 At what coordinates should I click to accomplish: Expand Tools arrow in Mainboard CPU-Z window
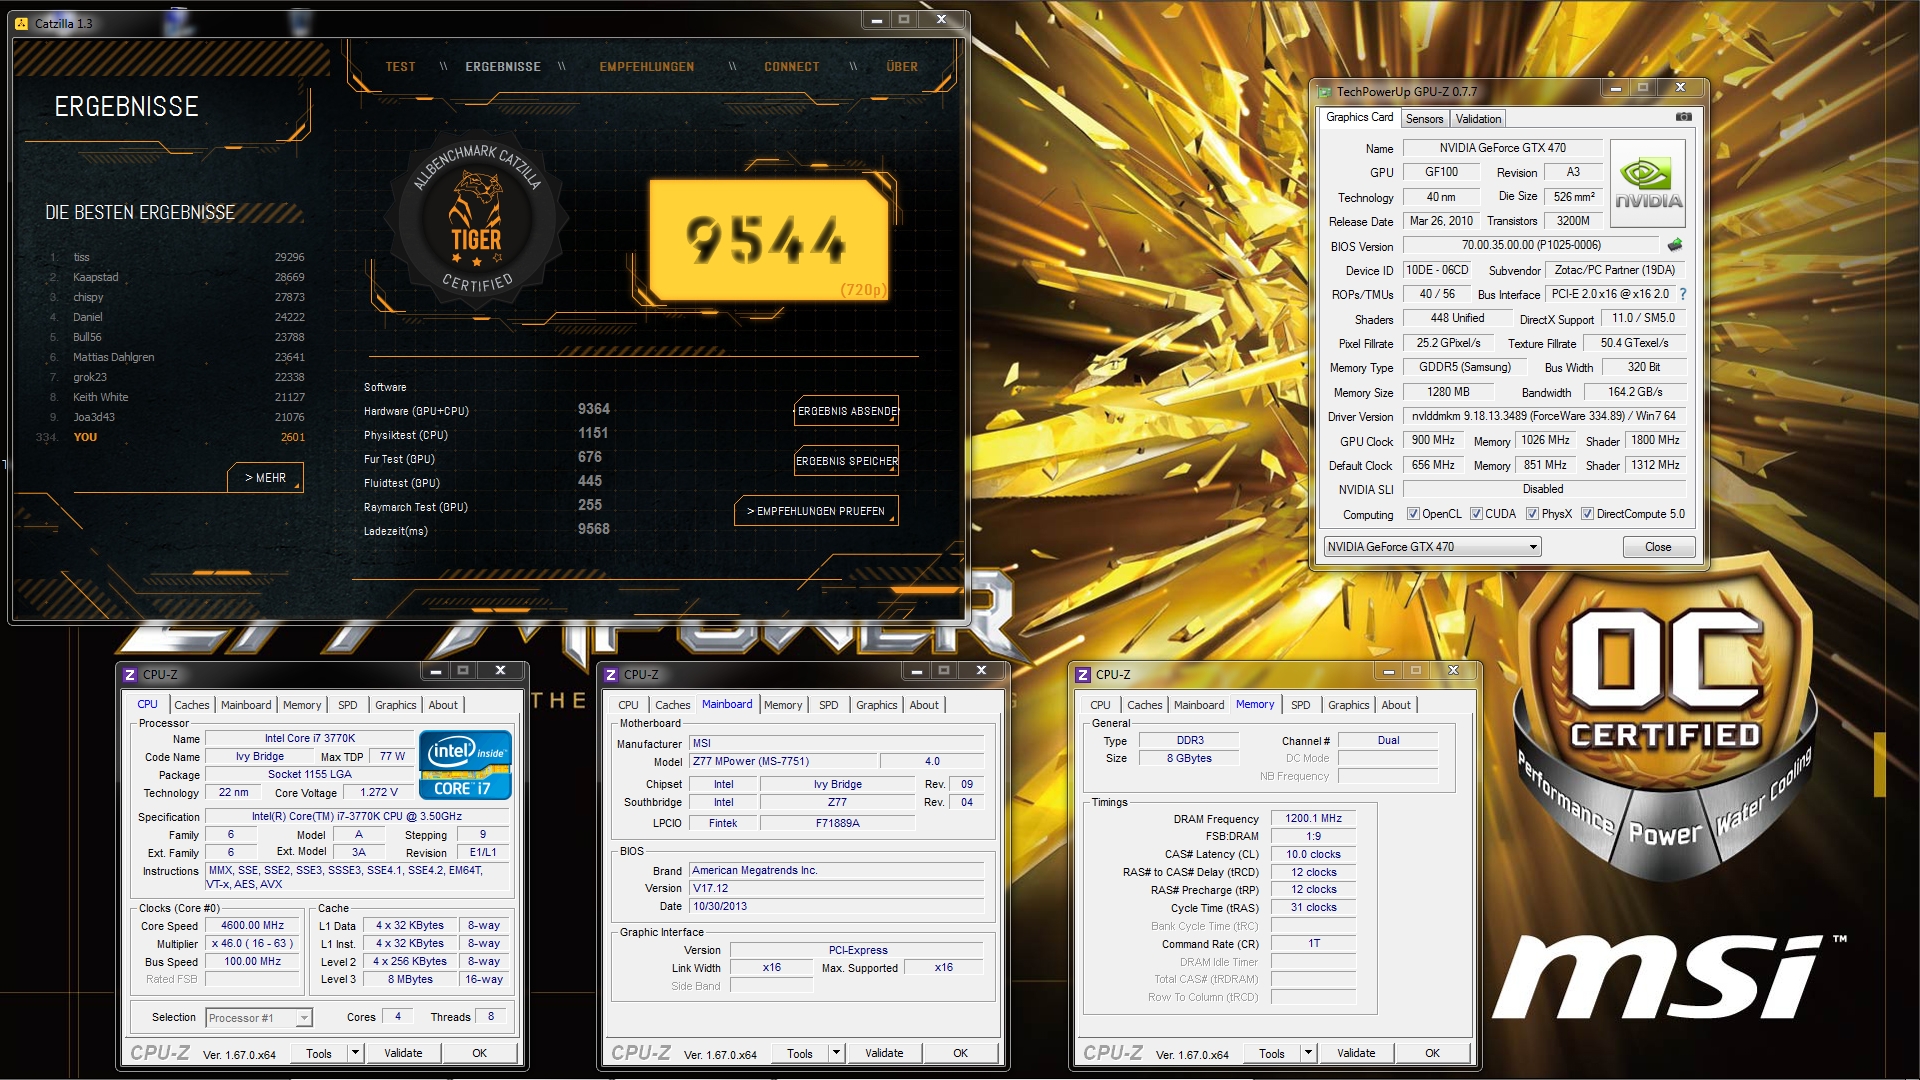click(x=836, y=1053)
